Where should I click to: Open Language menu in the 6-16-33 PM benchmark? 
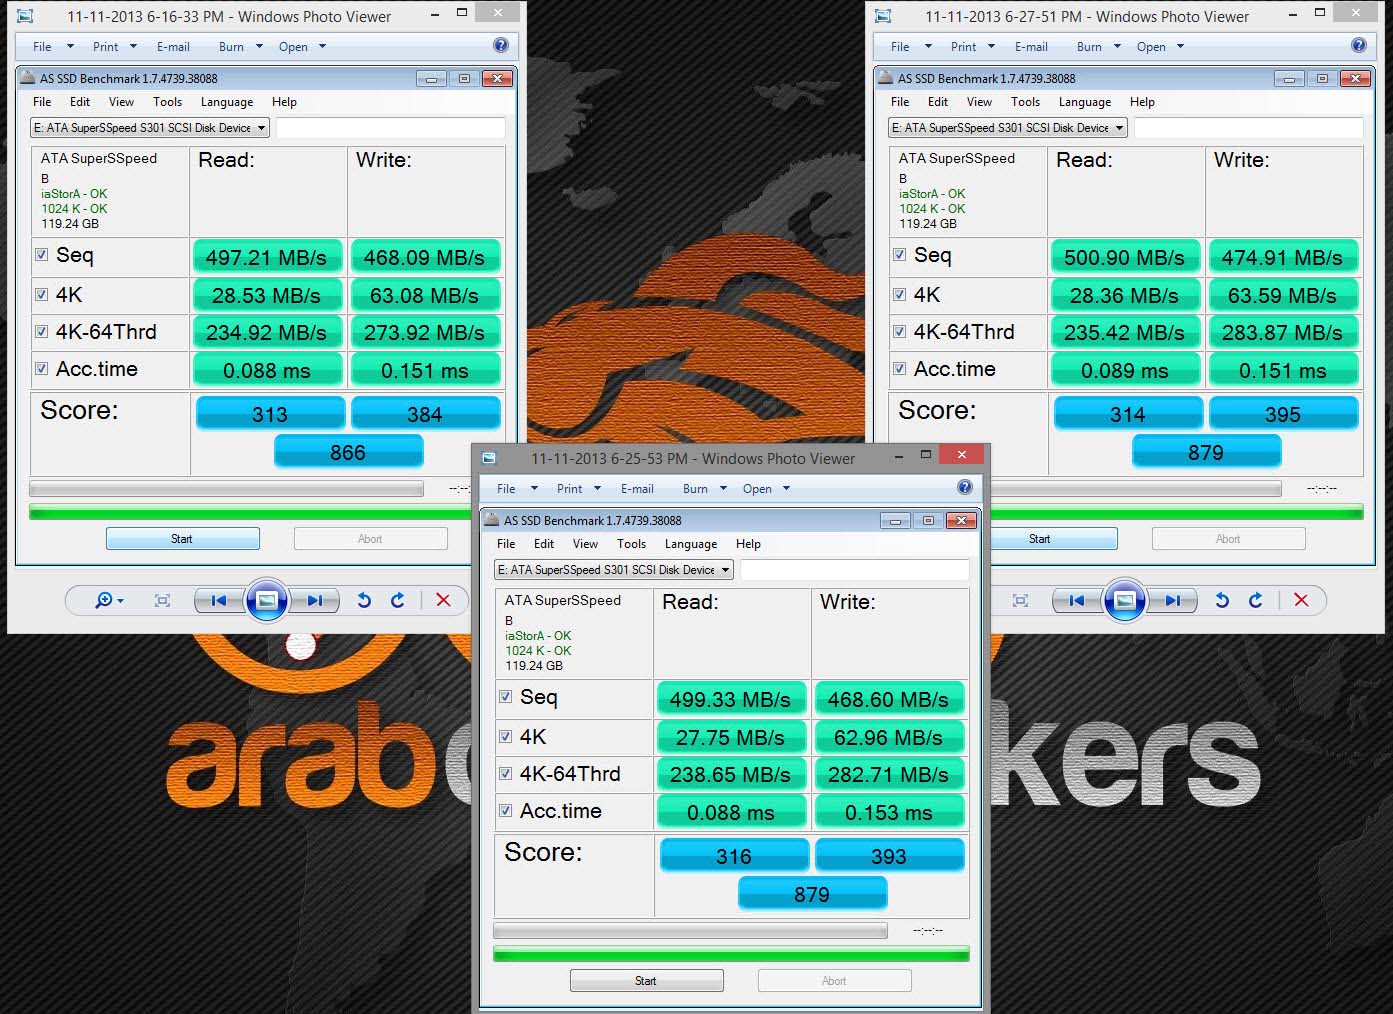pyautogui.click(x=227, y=102)
